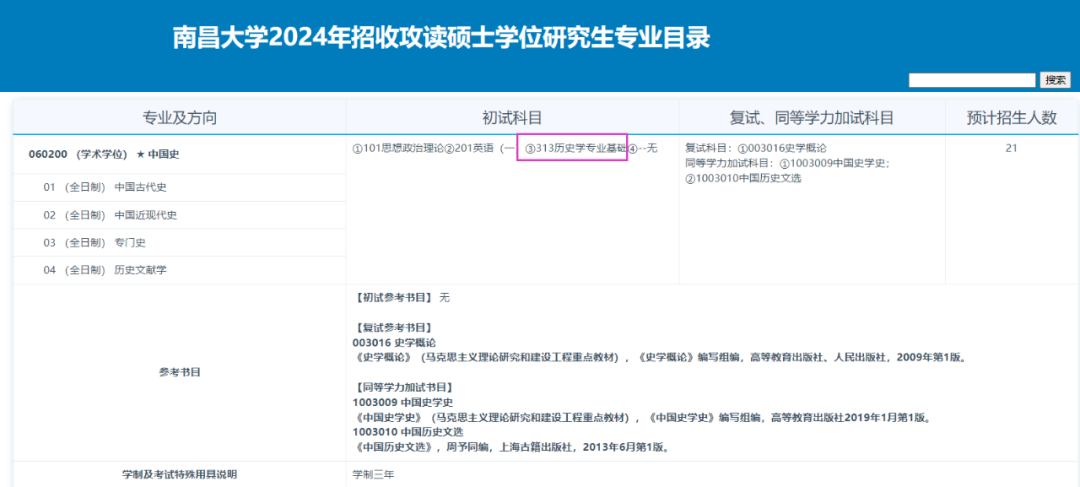Click the 1003010 中国历史文选 heading
Image resolution: width=1080 pixels, height=487 pixels.
click(x=408, y=432)
